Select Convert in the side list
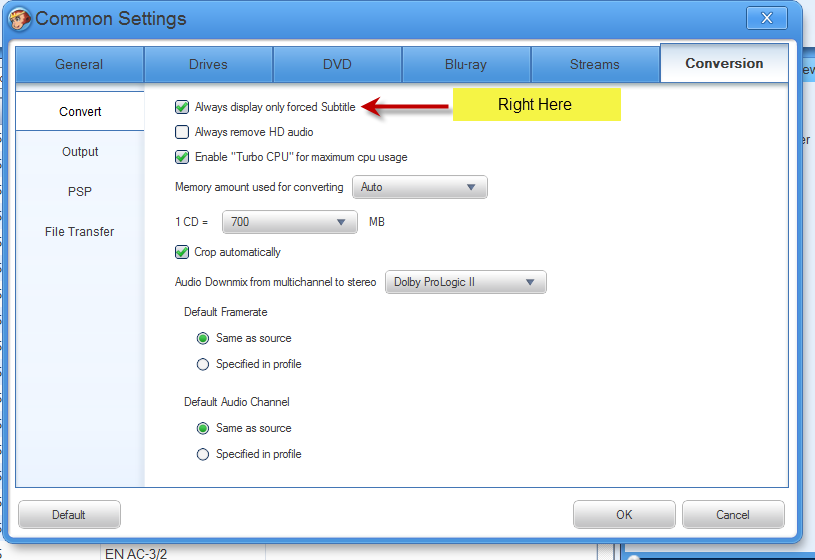This screenshot has height=560, width=815. pyautogui.click(x=80, y=111)
